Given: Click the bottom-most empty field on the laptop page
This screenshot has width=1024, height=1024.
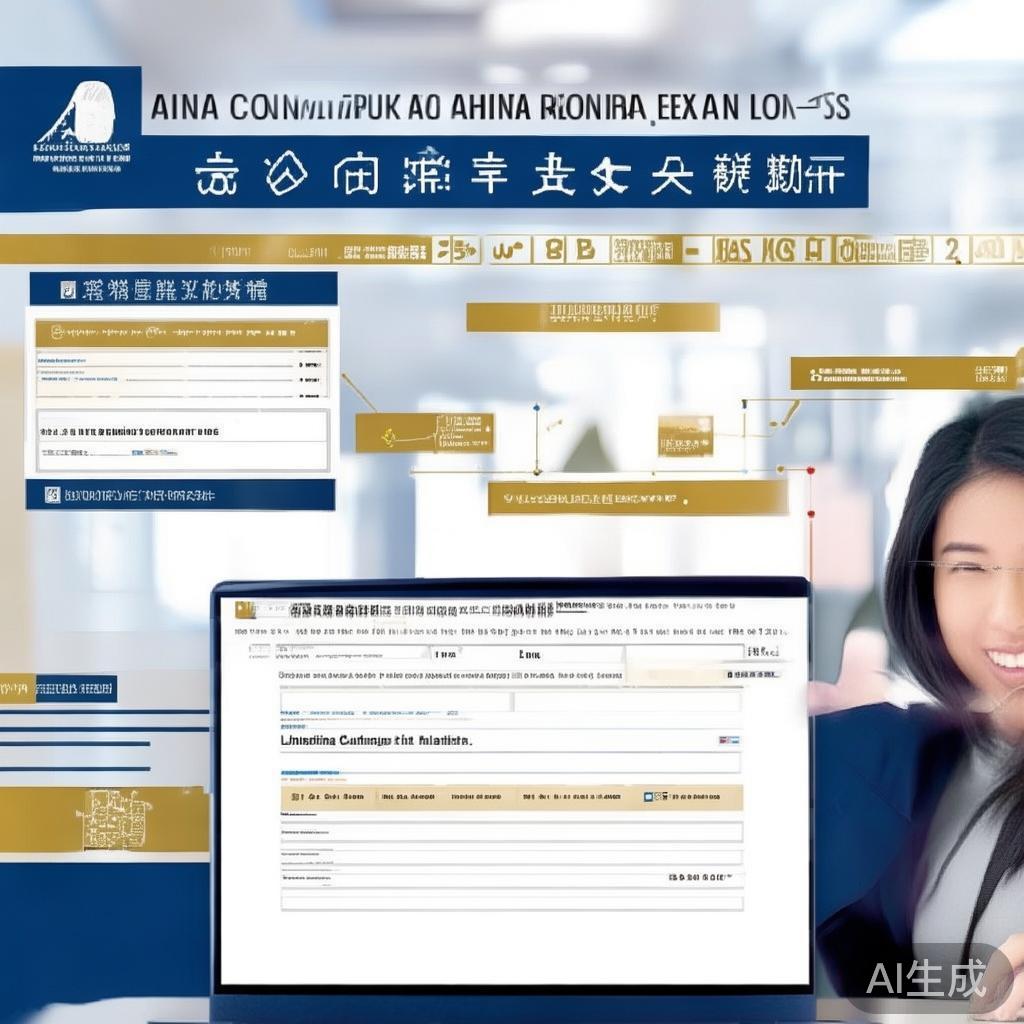Looking at the screenshot, I should pos(512,903).
